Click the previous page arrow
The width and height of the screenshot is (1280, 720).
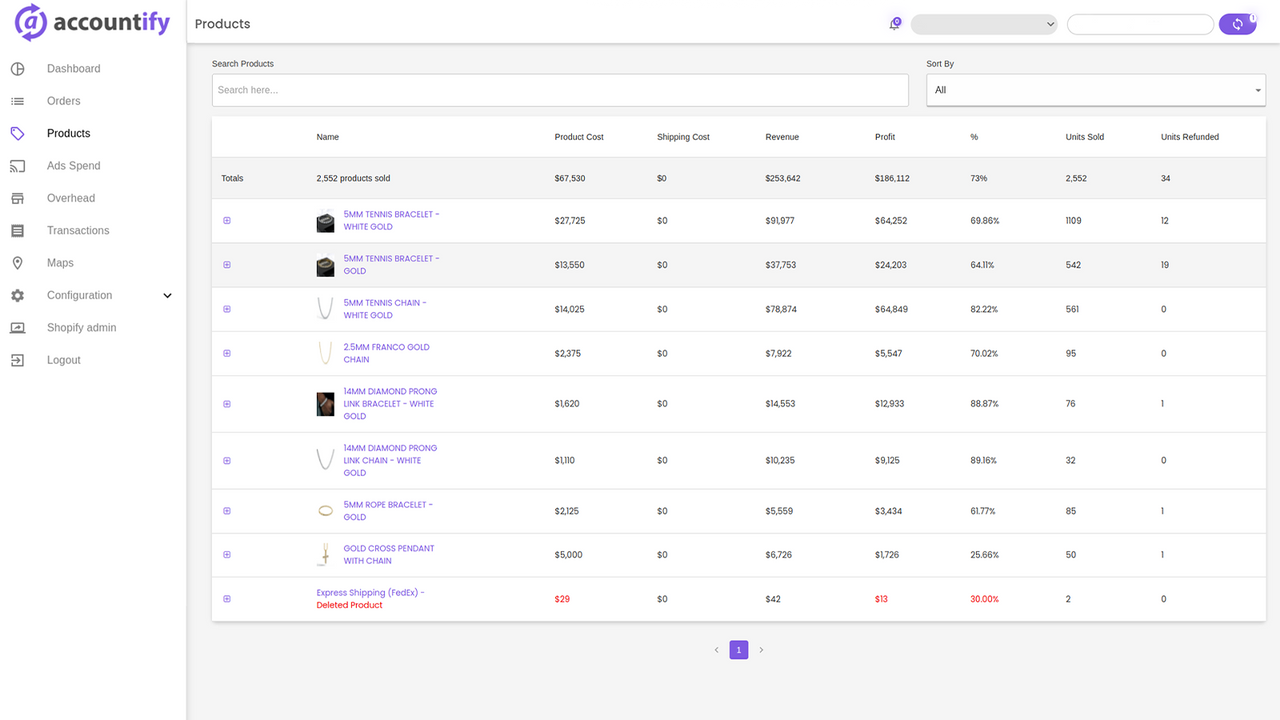pos(717,650)
